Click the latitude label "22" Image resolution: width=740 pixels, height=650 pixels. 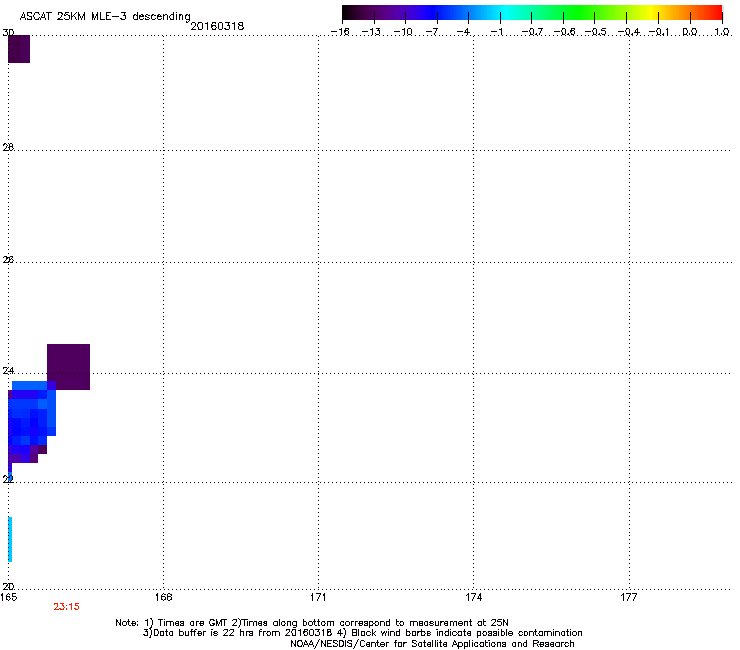(x=8, y=479)
